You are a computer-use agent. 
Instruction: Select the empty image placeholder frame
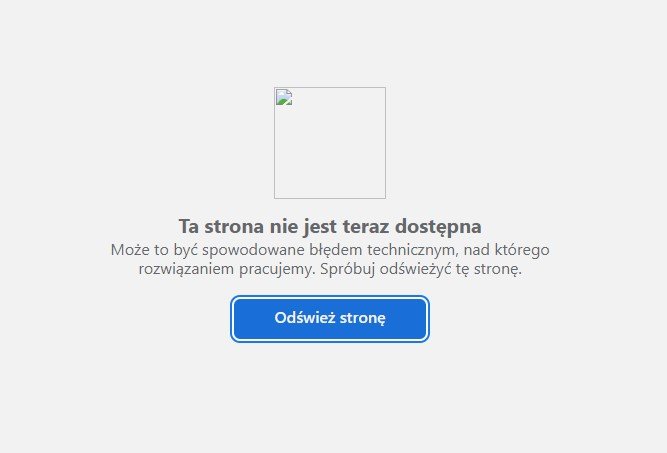pyautogui.click(x=330, y=143)
